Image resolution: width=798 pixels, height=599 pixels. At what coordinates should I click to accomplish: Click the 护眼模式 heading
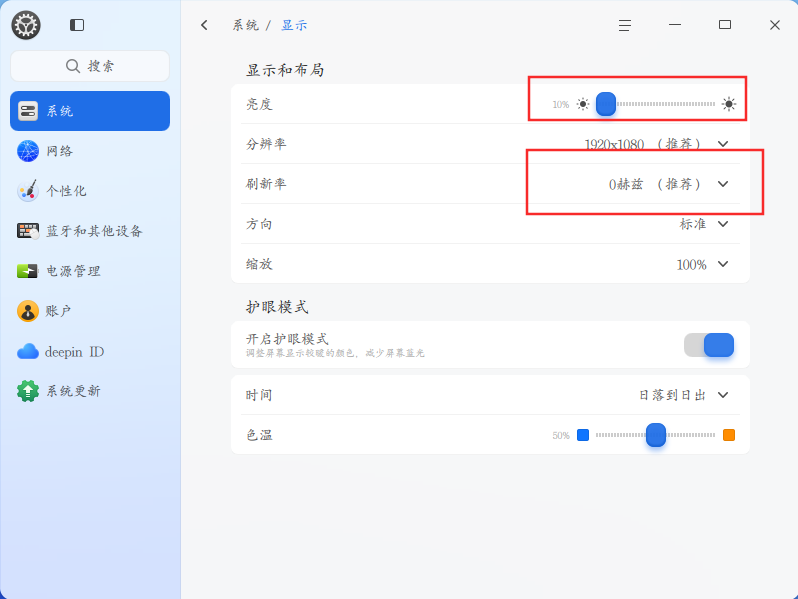(277, 307)
